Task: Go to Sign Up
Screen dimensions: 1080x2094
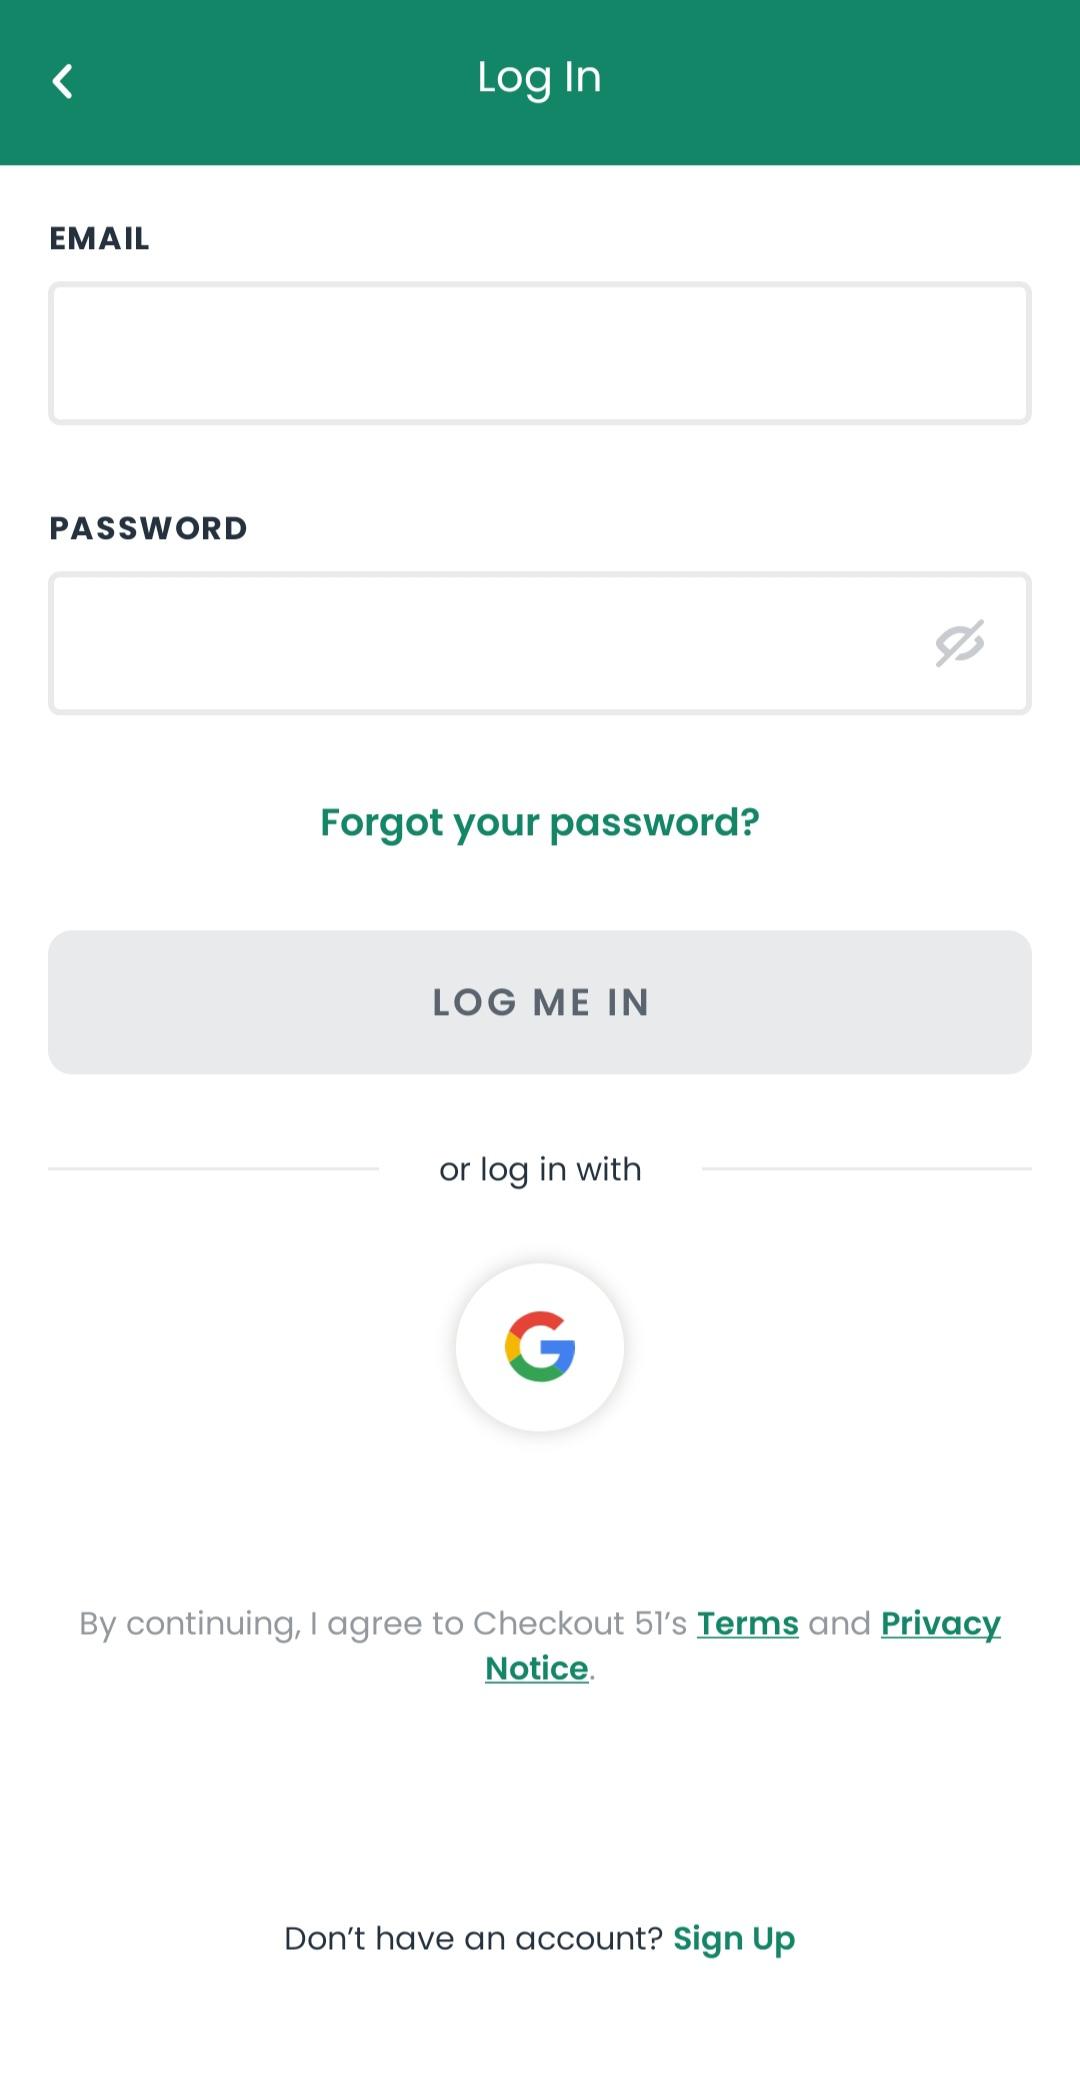Action: point(734,1938)
